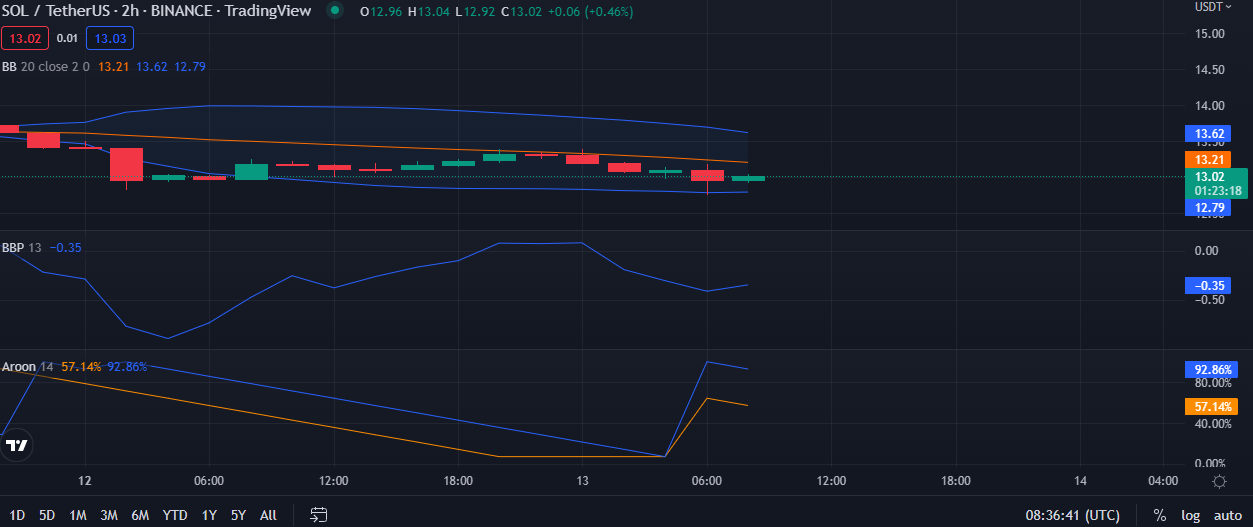Select the 1D time range
The image size is (1253, 527).
[17, 515]
